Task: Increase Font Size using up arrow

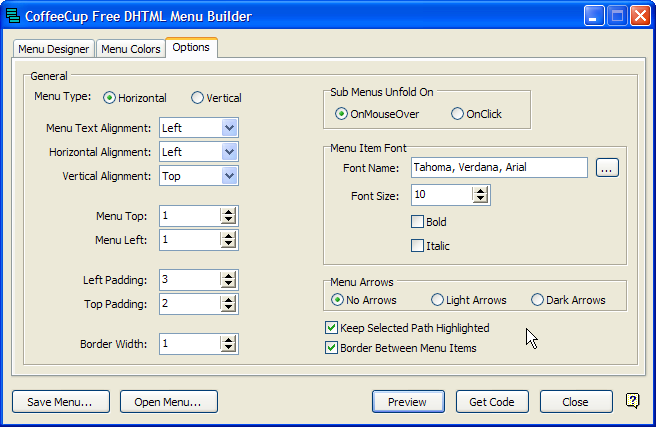Action: click(x=480, y=190)
